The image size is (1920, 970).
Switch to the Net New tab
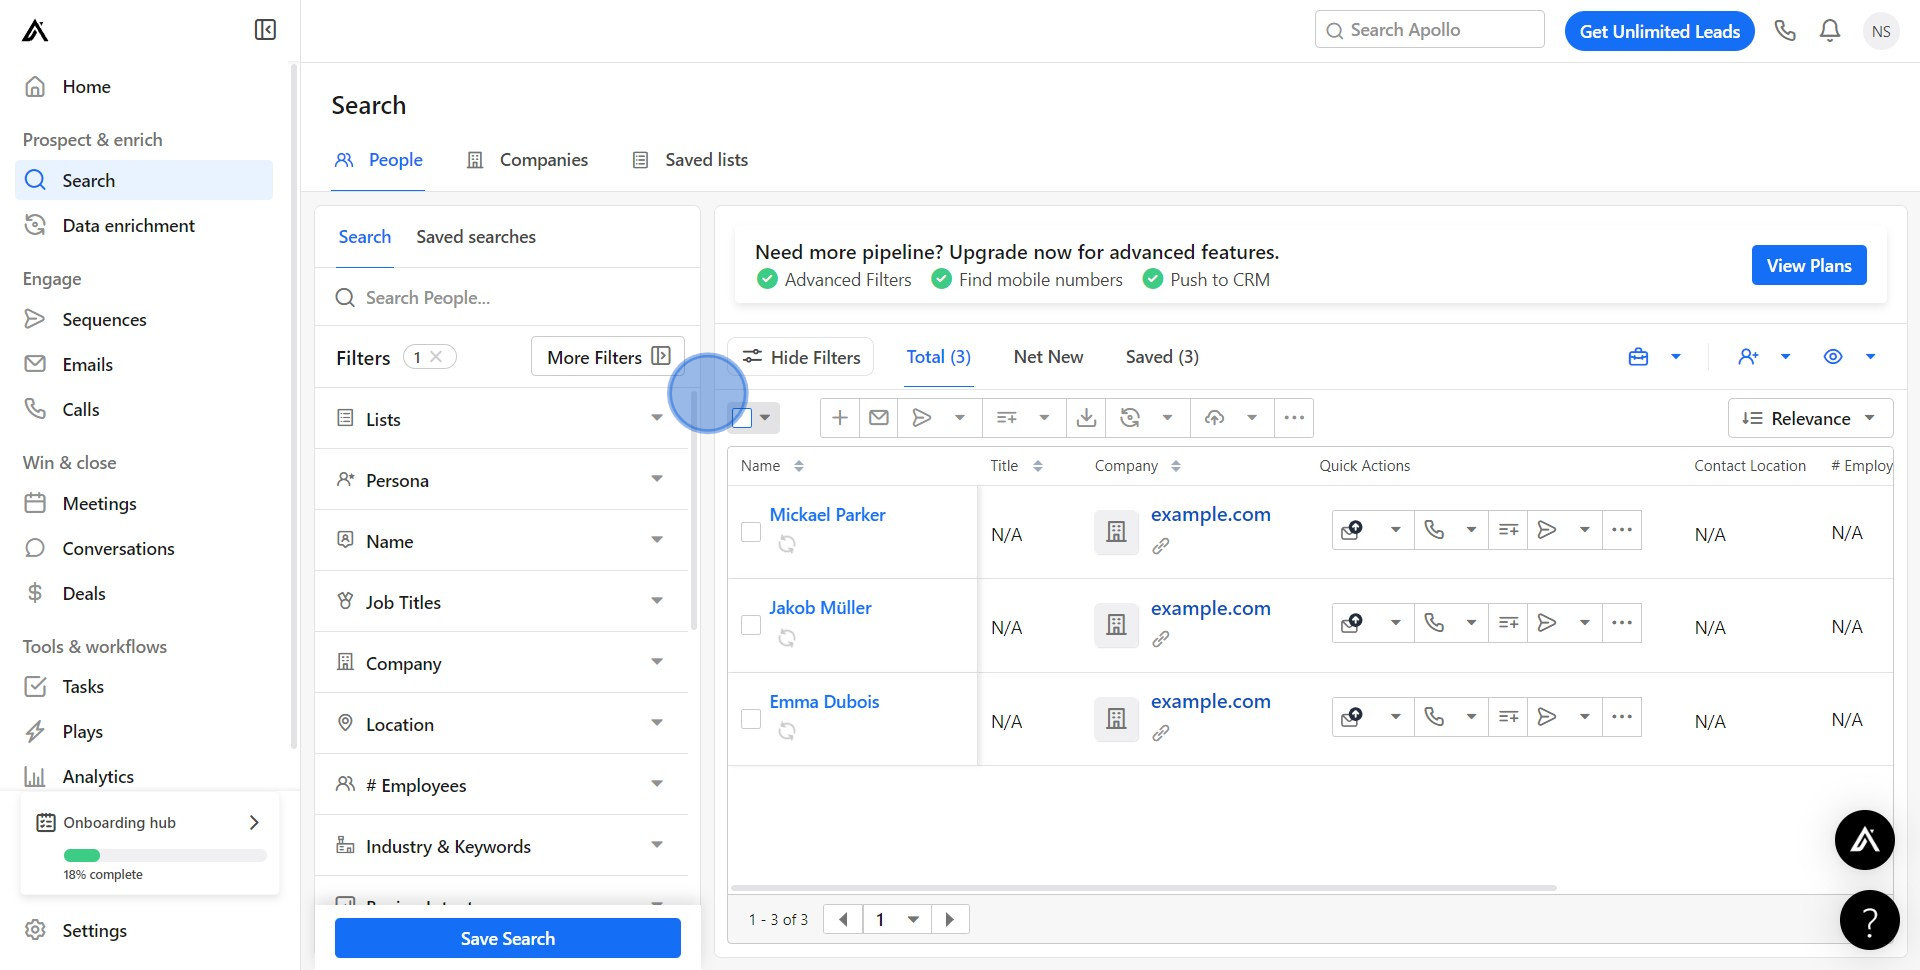[1048, 357]
